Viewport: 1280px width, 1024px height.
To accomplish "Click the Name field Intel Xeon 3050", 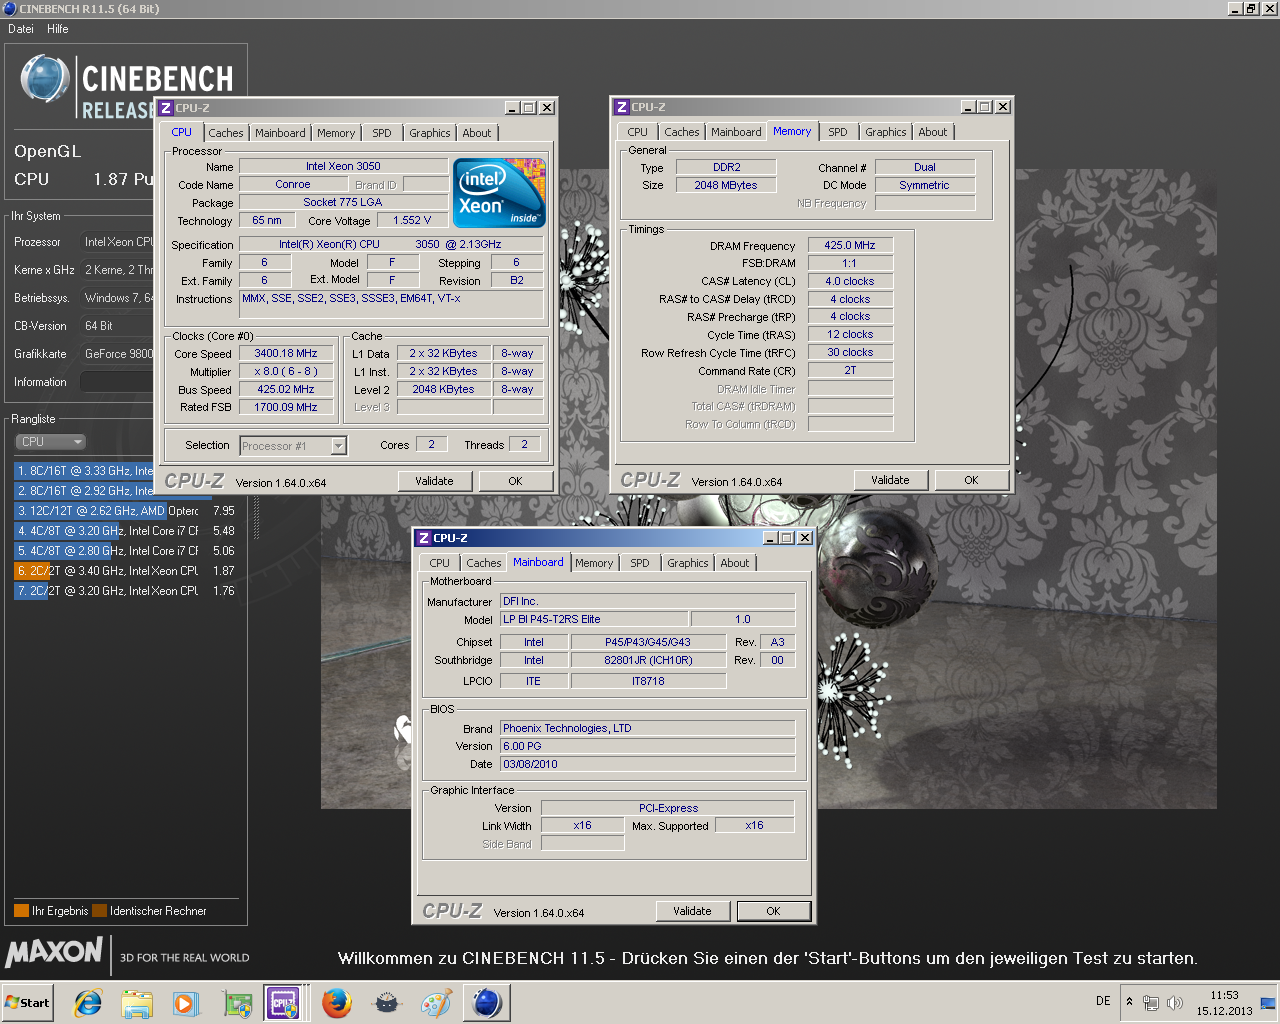I will click(343, 166).
